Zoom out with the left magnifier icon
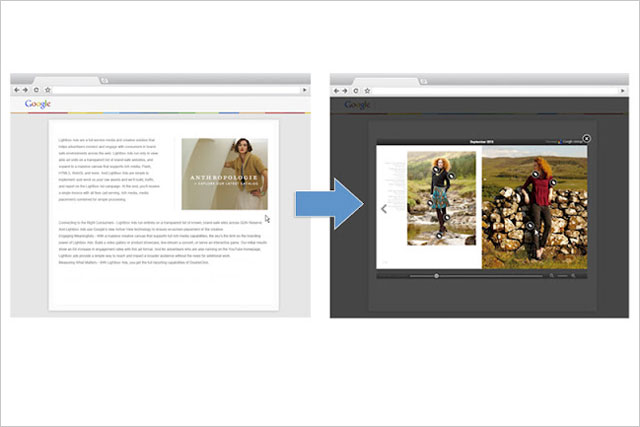The height and width of the screenshot is (427, 640). pyautogui.click(x=551, y=276)
